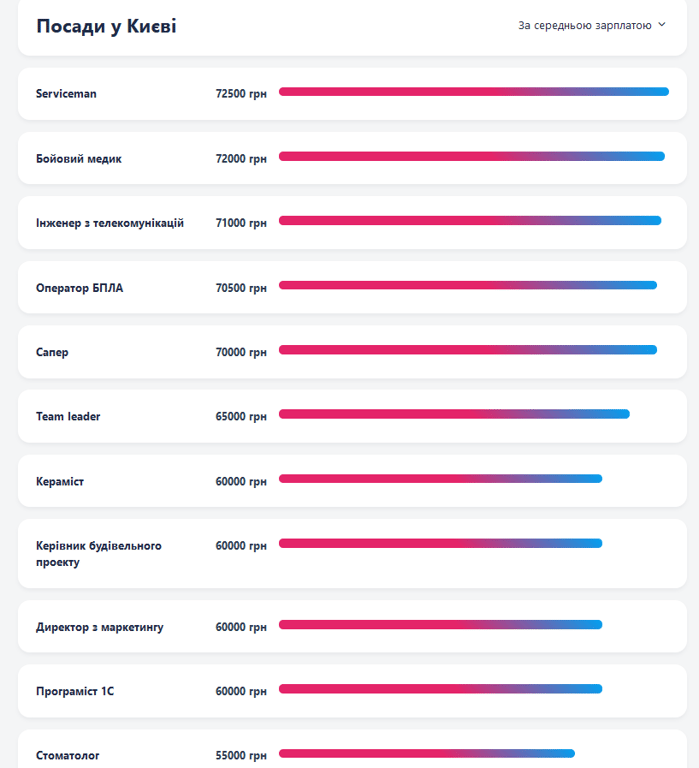The image size is (699, 768).
Task: Select the 'Стоматолог' position
Action: (x=68, y=756)
